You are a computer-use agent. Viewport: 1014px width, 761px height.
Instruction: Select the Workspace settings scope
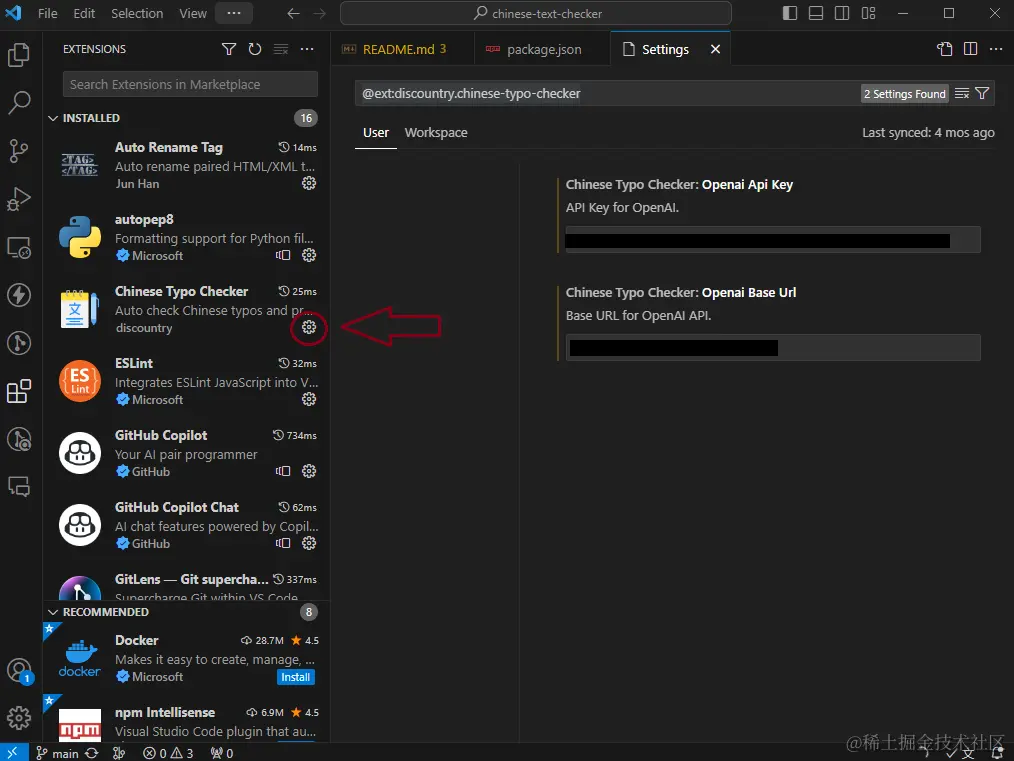(x=436, y=133)
